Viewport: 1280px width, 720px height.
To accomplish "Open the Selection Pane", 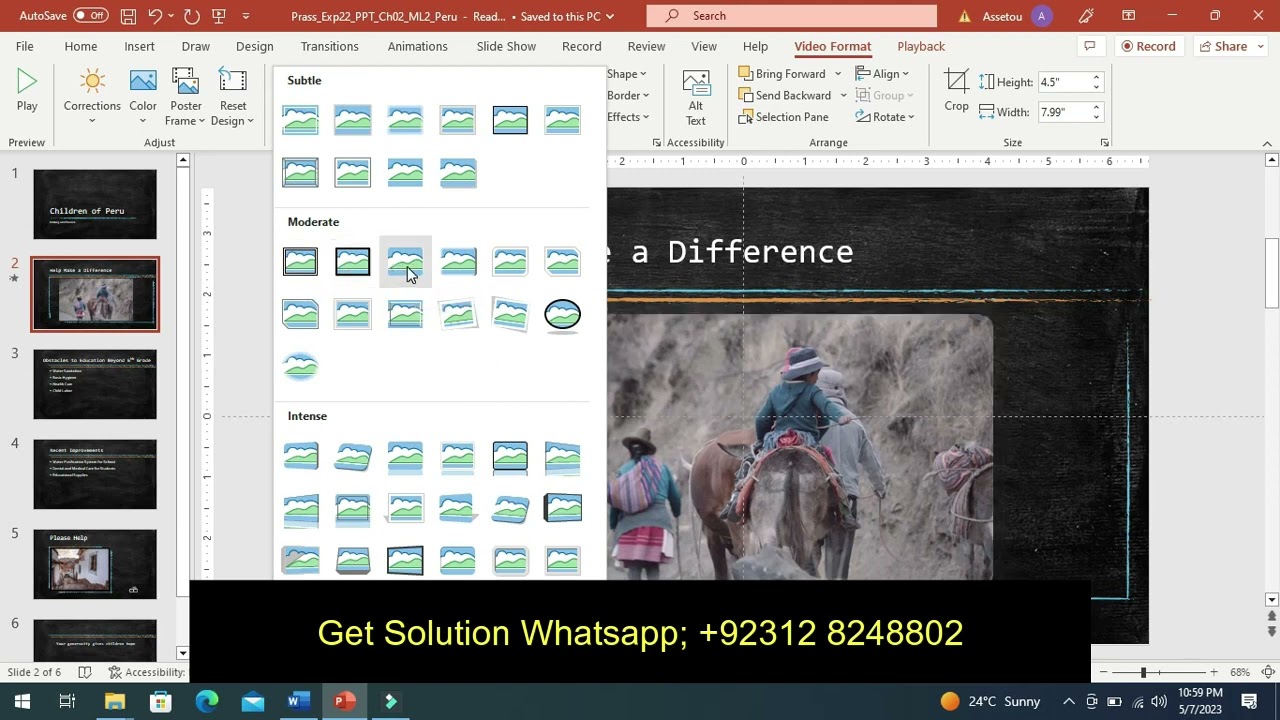I will pos(783,117).
